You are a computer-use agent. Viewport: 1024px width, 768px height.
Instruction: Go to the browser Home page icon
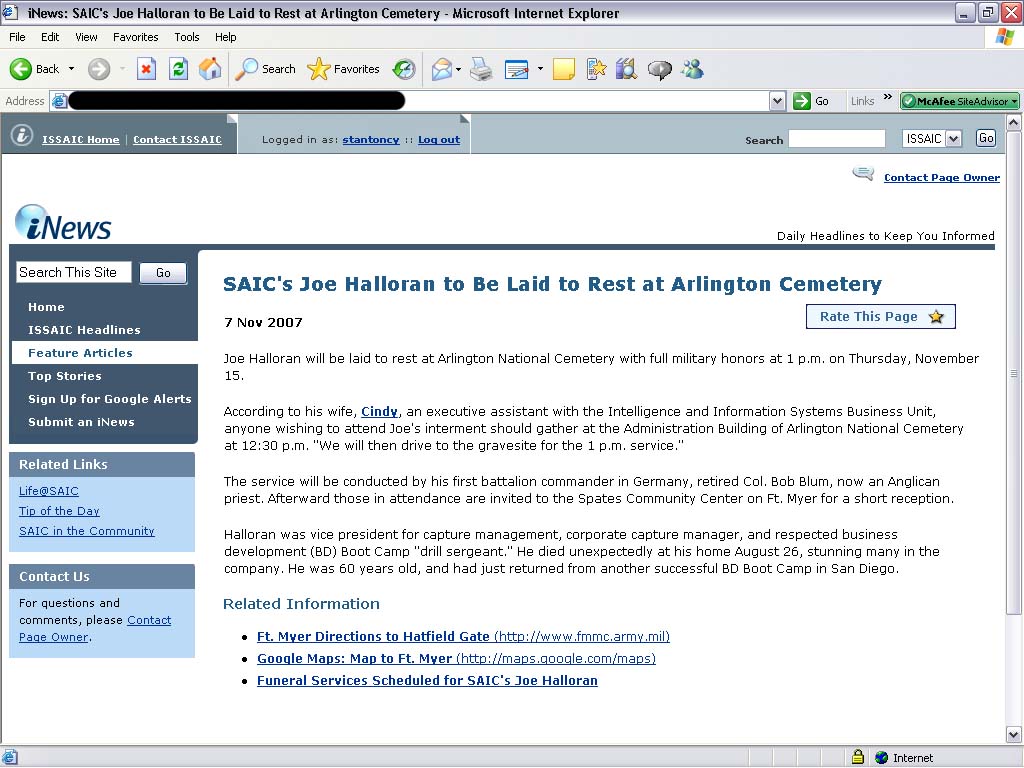[210, 69]
